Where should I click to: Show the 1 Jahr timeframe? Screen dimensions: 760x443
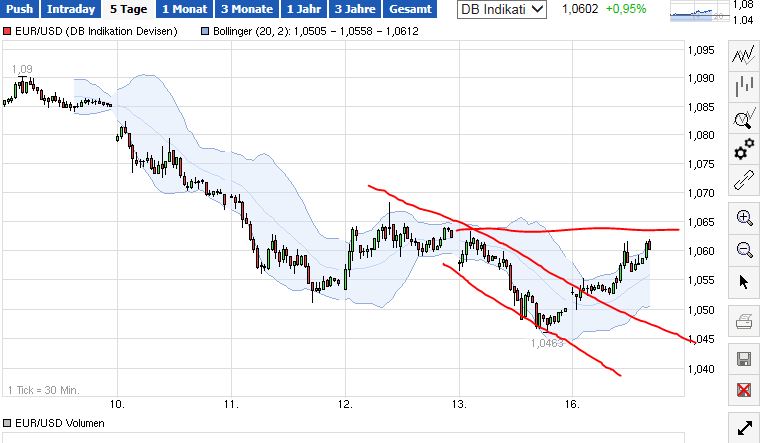(304, 9)
